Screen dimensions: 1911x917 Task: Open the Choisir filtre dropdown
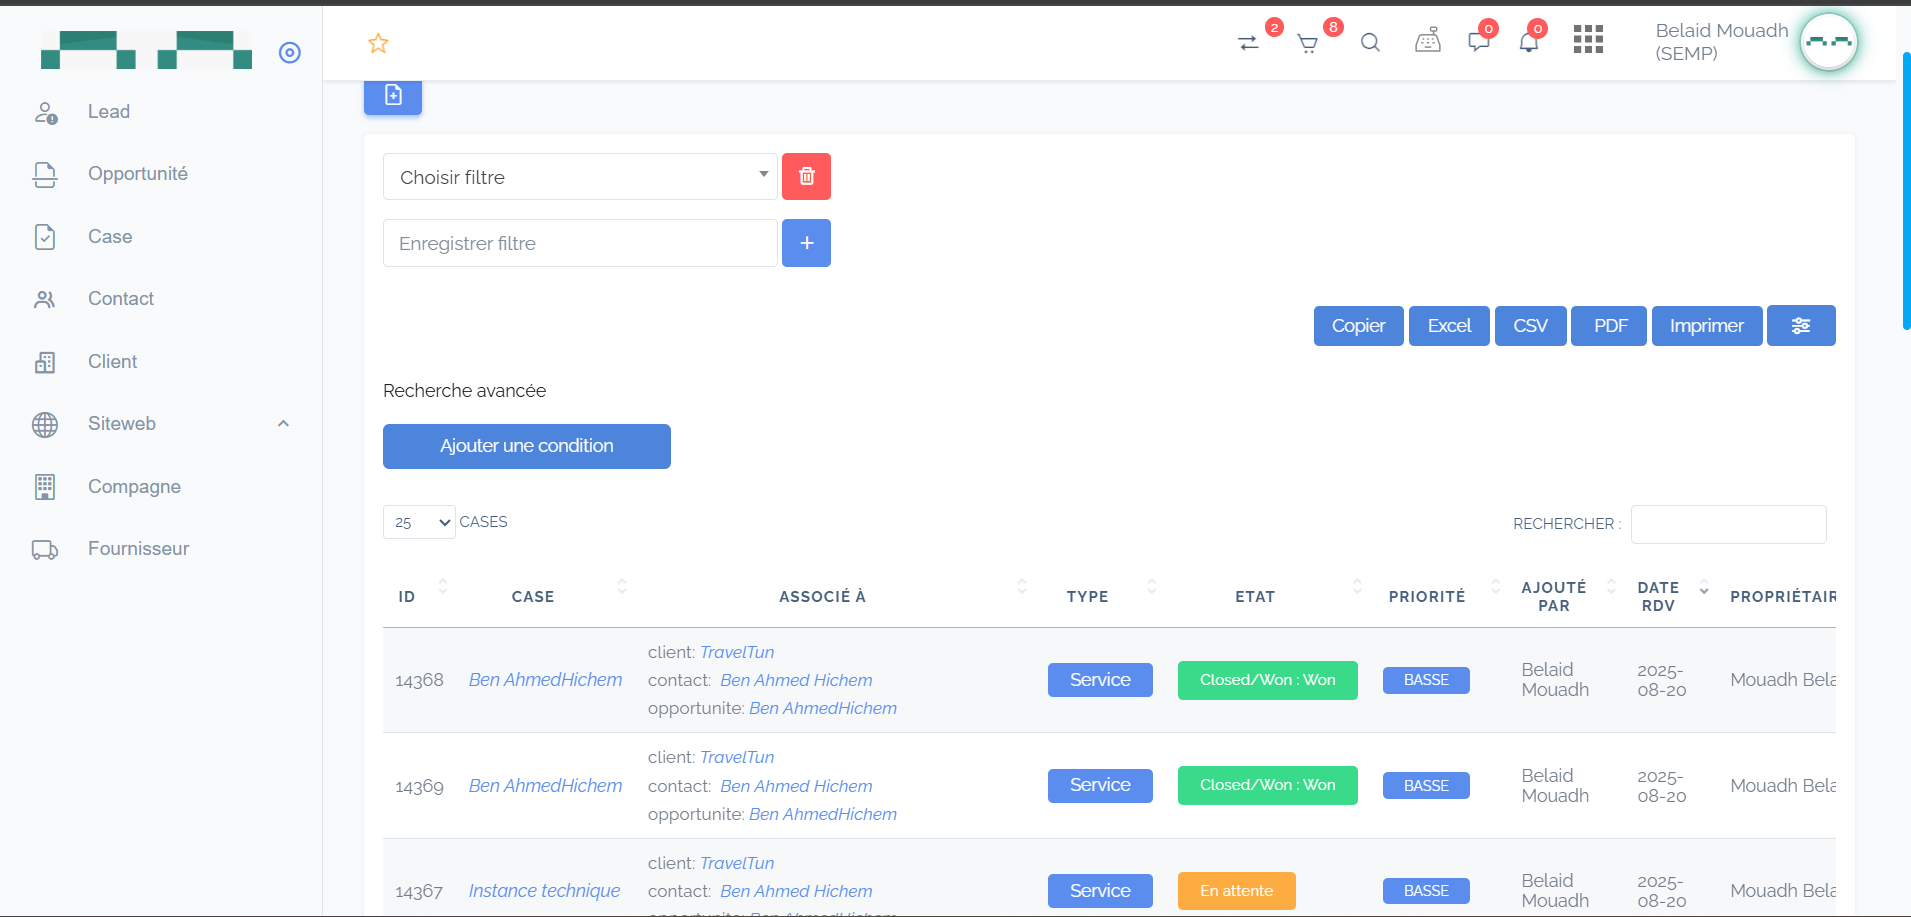point(580,177)
